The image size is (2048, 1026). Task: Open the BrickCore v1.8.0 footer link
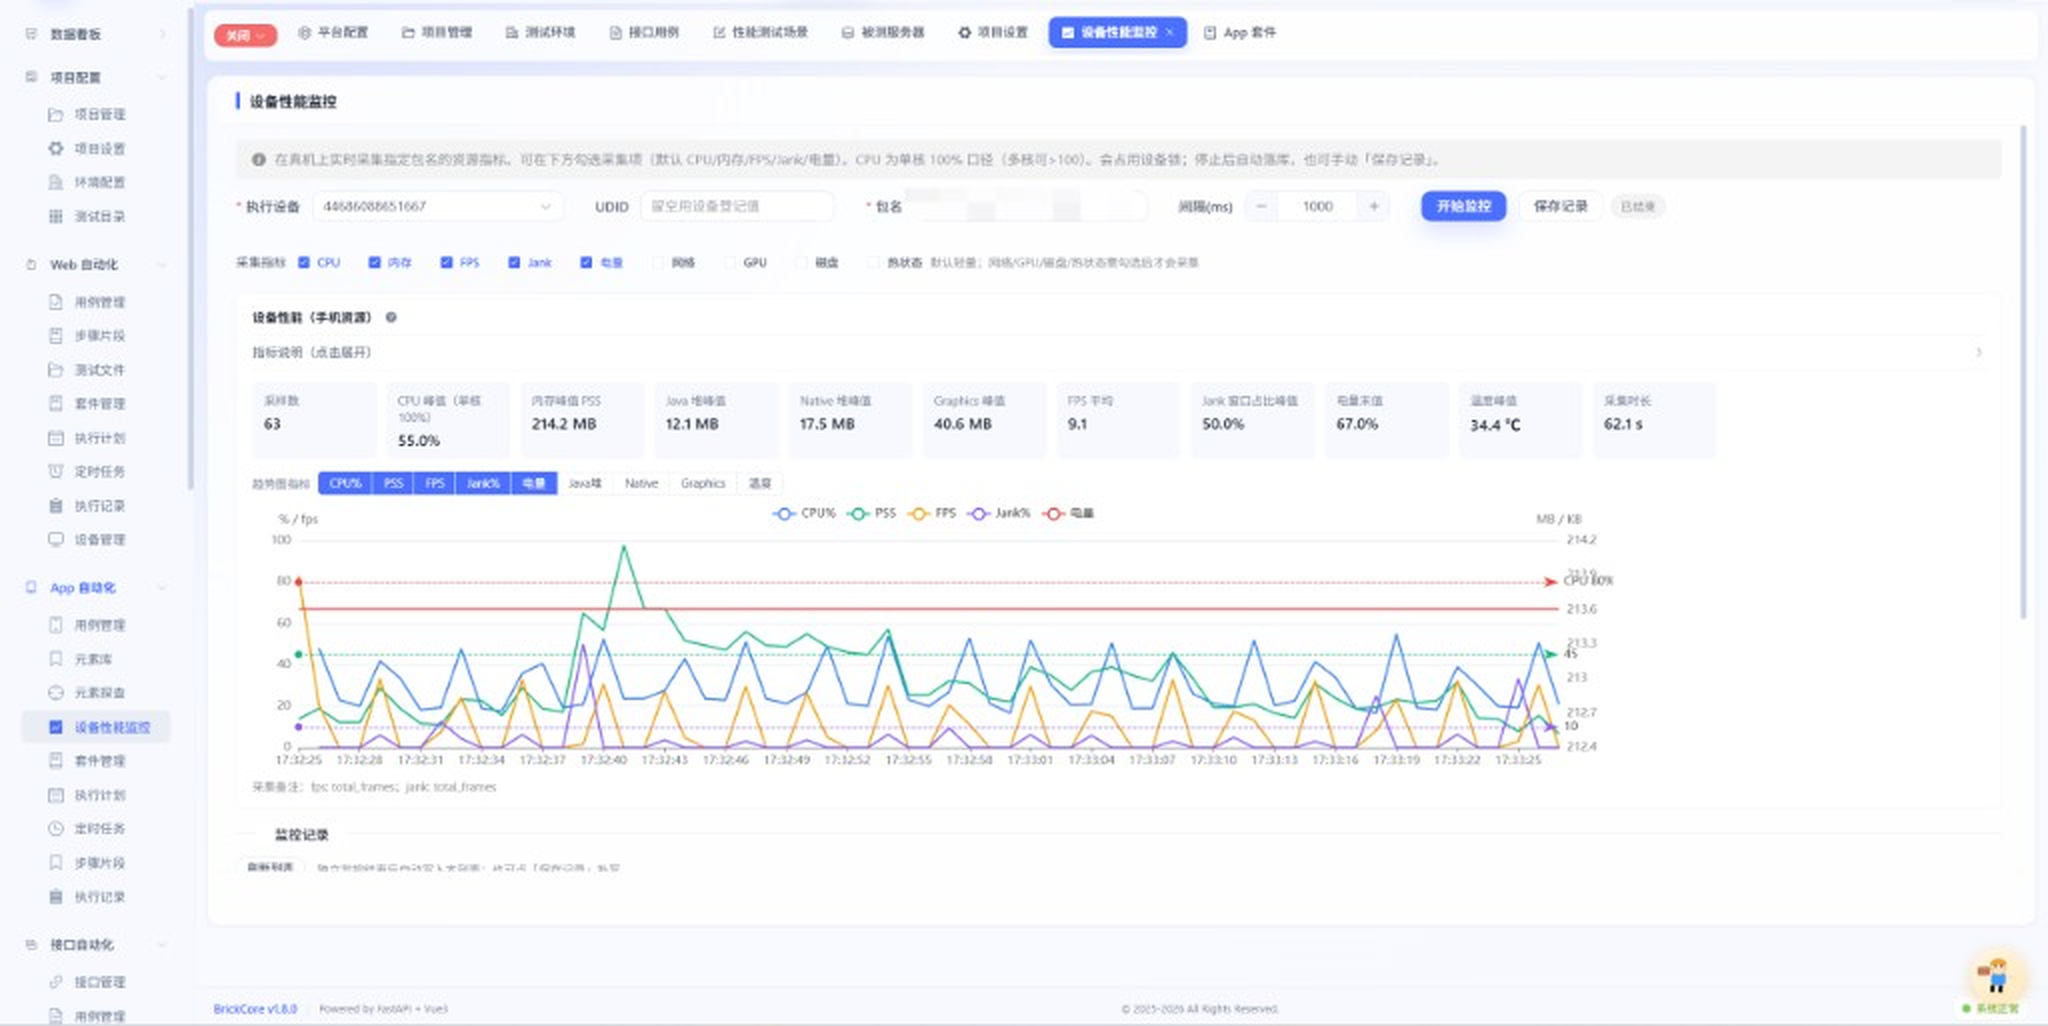[x=255, y=1009]
